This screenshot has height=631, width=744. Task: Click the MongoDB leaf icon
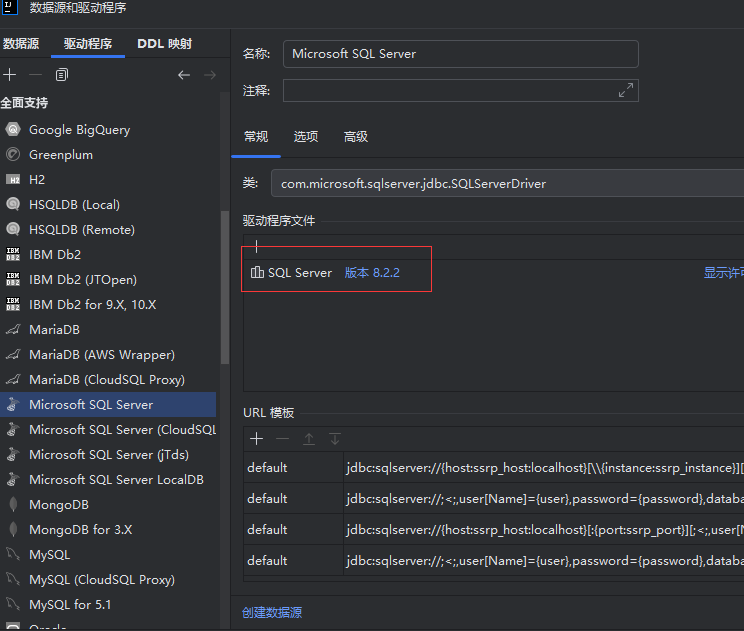pos(13,504)
